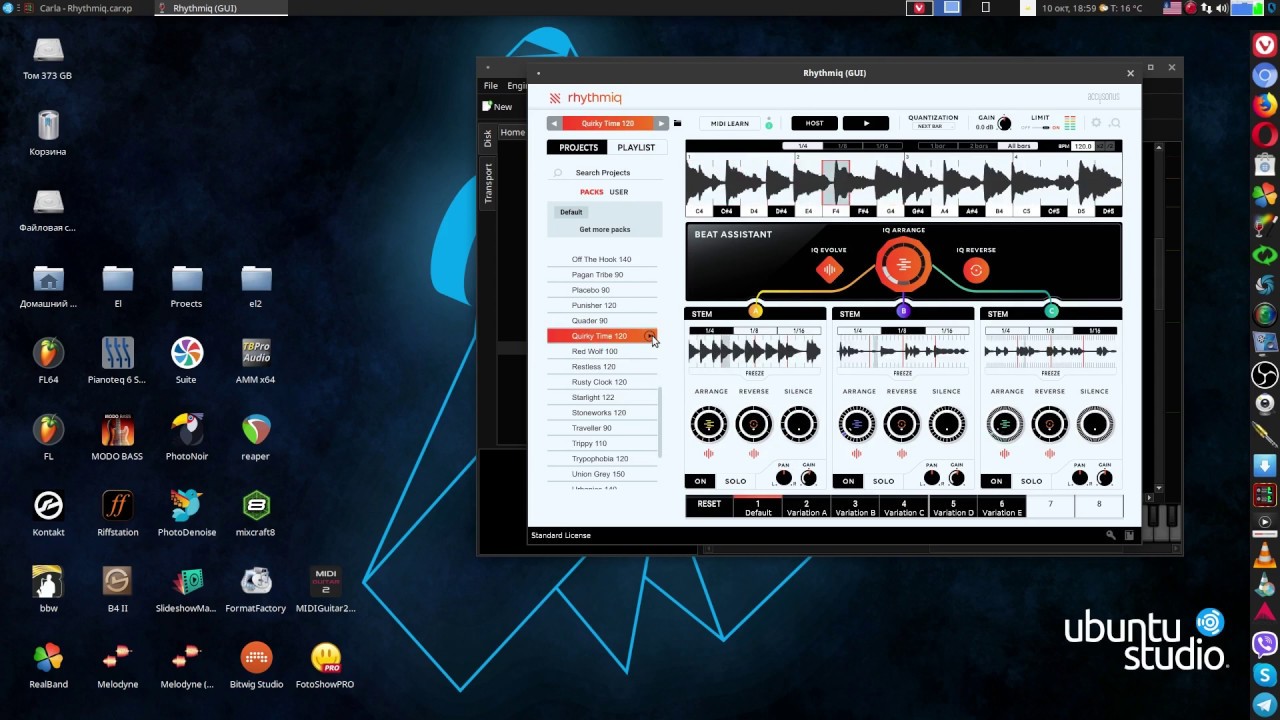
Task: Click the master GAIN knob
Action: (1004, 124)
